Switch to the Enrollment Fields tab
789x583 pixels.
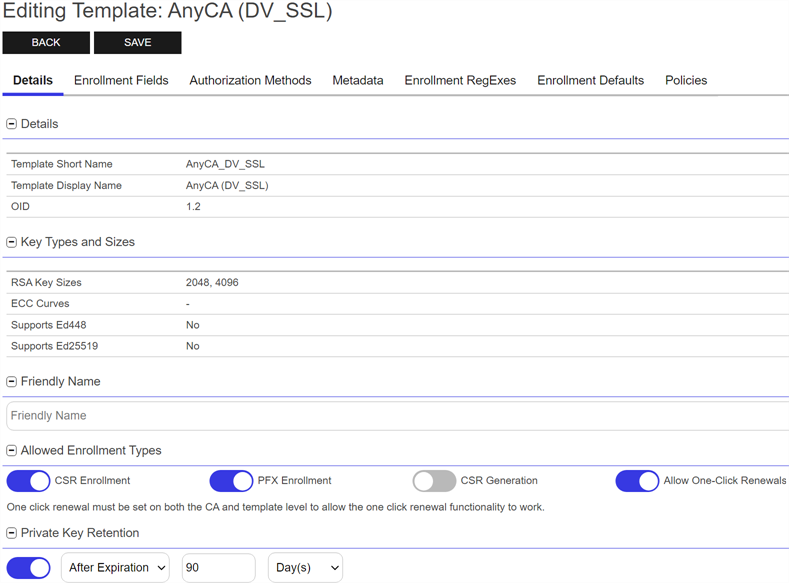point(121,80)
